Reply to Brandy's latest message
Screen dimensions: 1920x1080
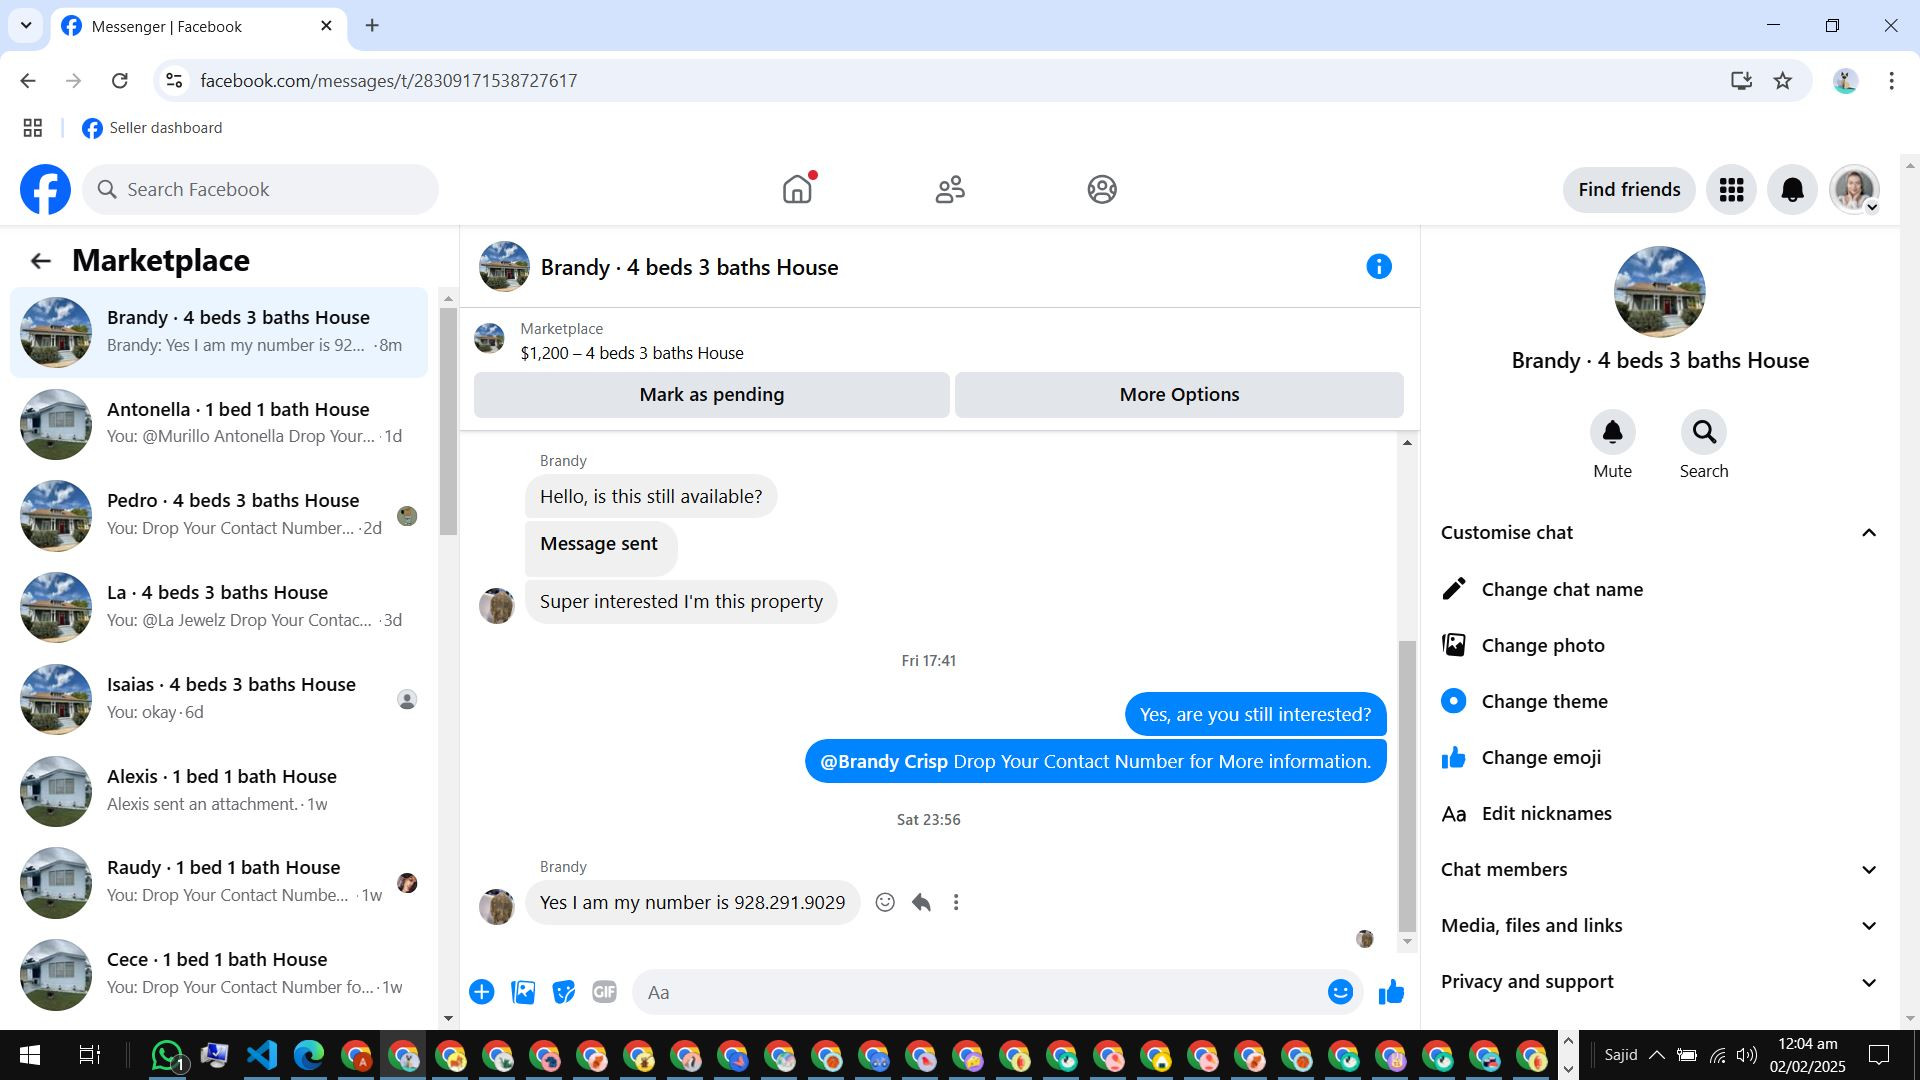tap(921, 903)
